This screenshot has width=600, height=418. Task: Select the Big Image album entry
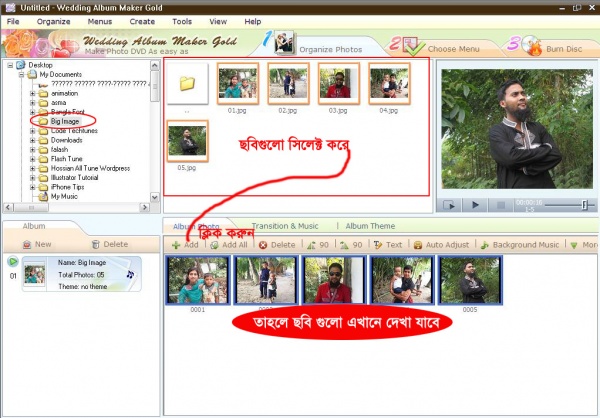click(x=82, y=274)
